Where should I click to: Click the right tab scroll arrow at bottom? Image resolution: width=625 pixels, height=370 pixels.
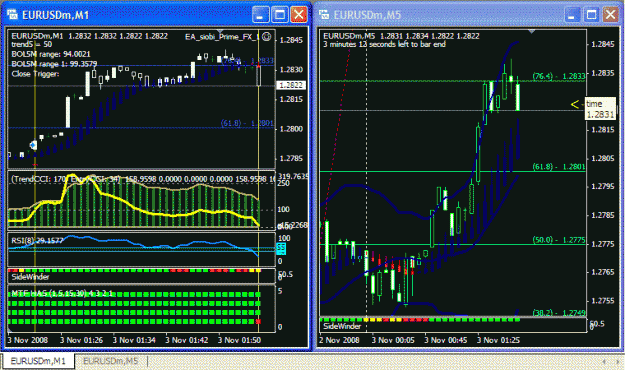click(x=617, y=362)
